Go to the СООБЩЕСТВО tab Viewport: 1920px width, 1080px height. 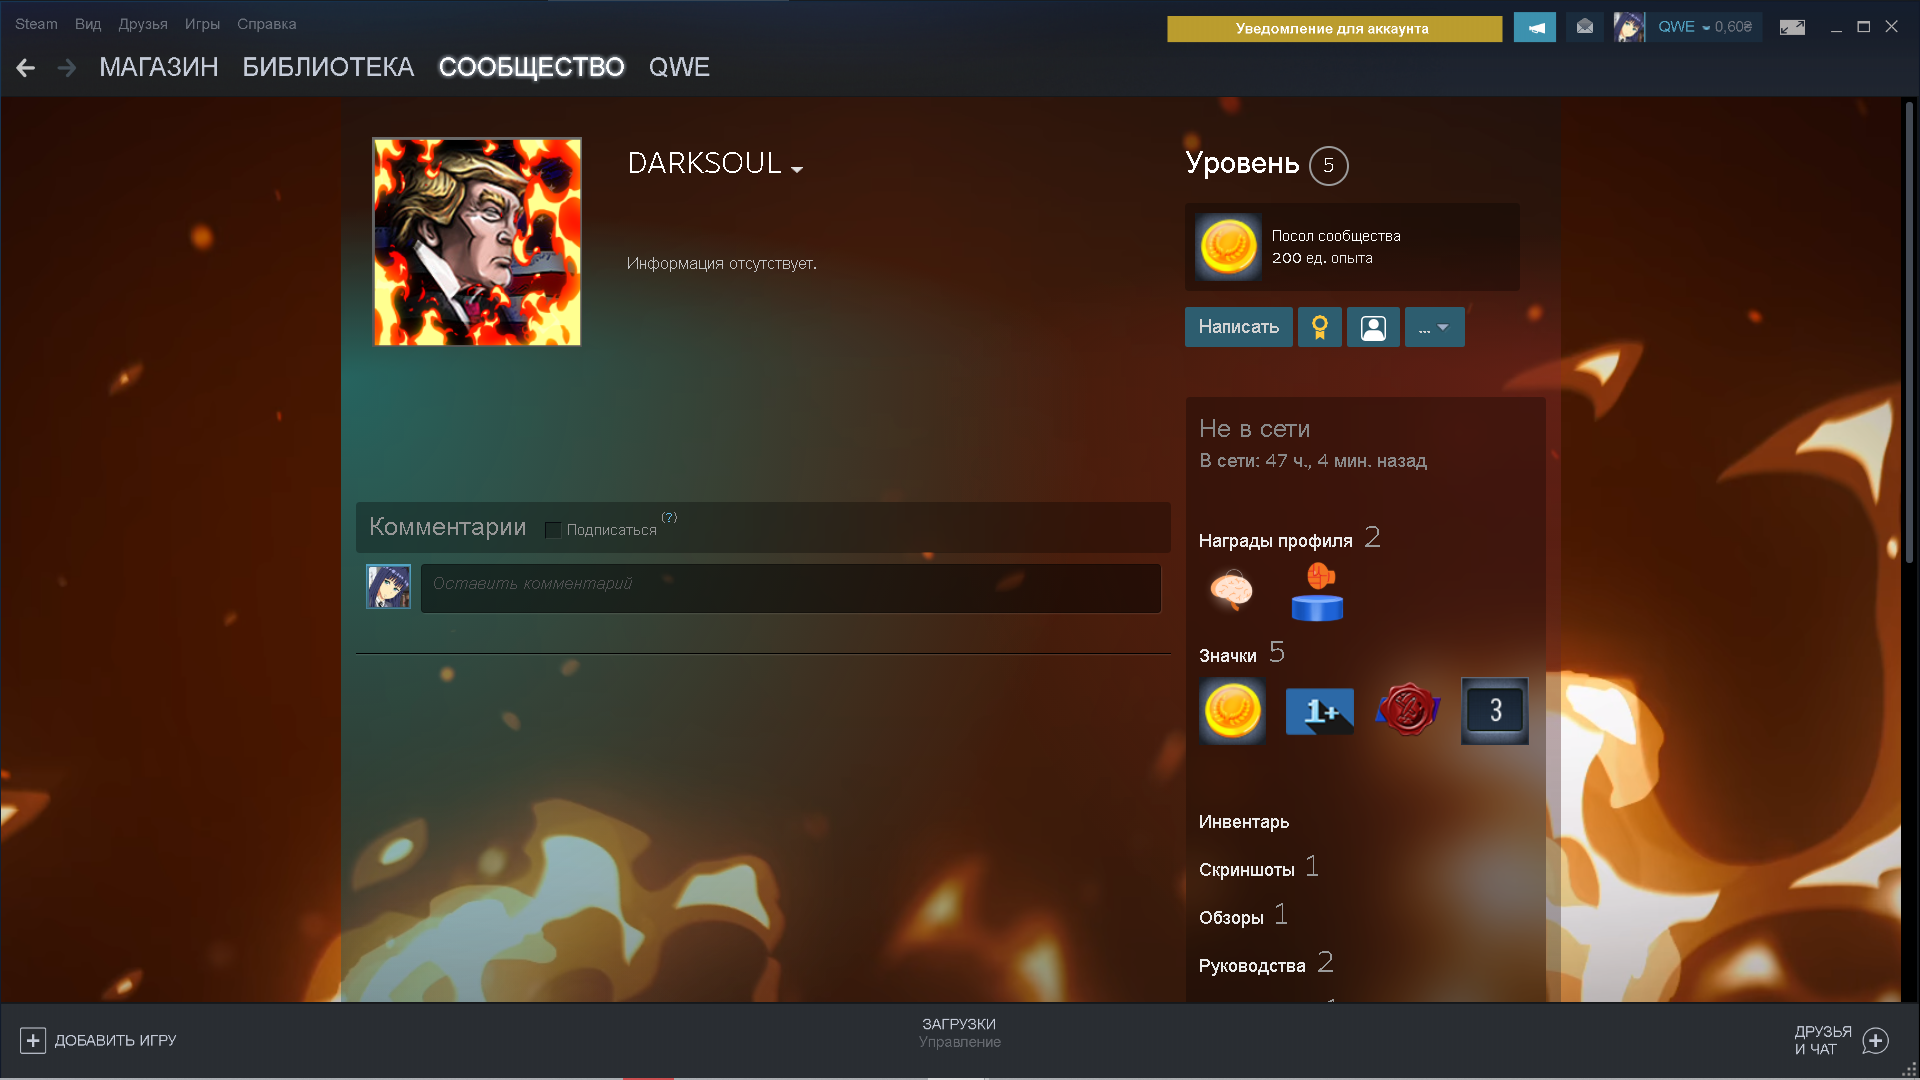532,67
